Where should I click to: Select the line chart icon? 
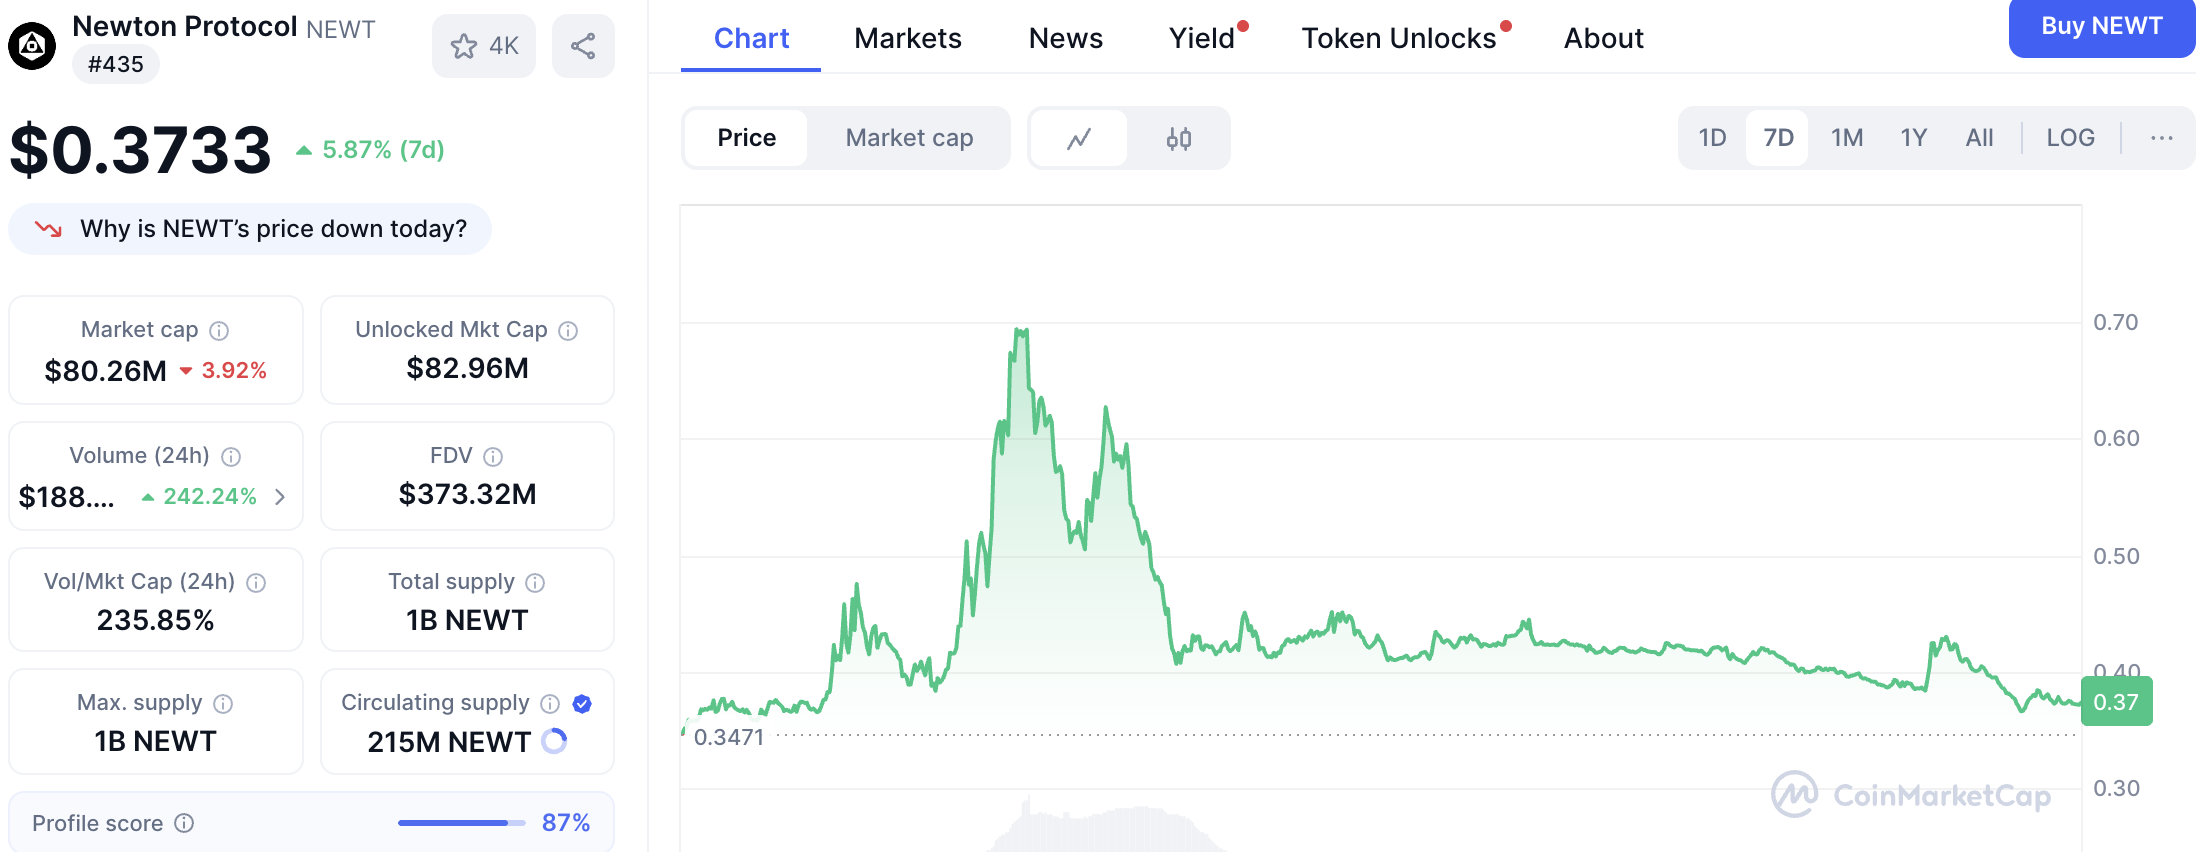(x=1078, y=138)
